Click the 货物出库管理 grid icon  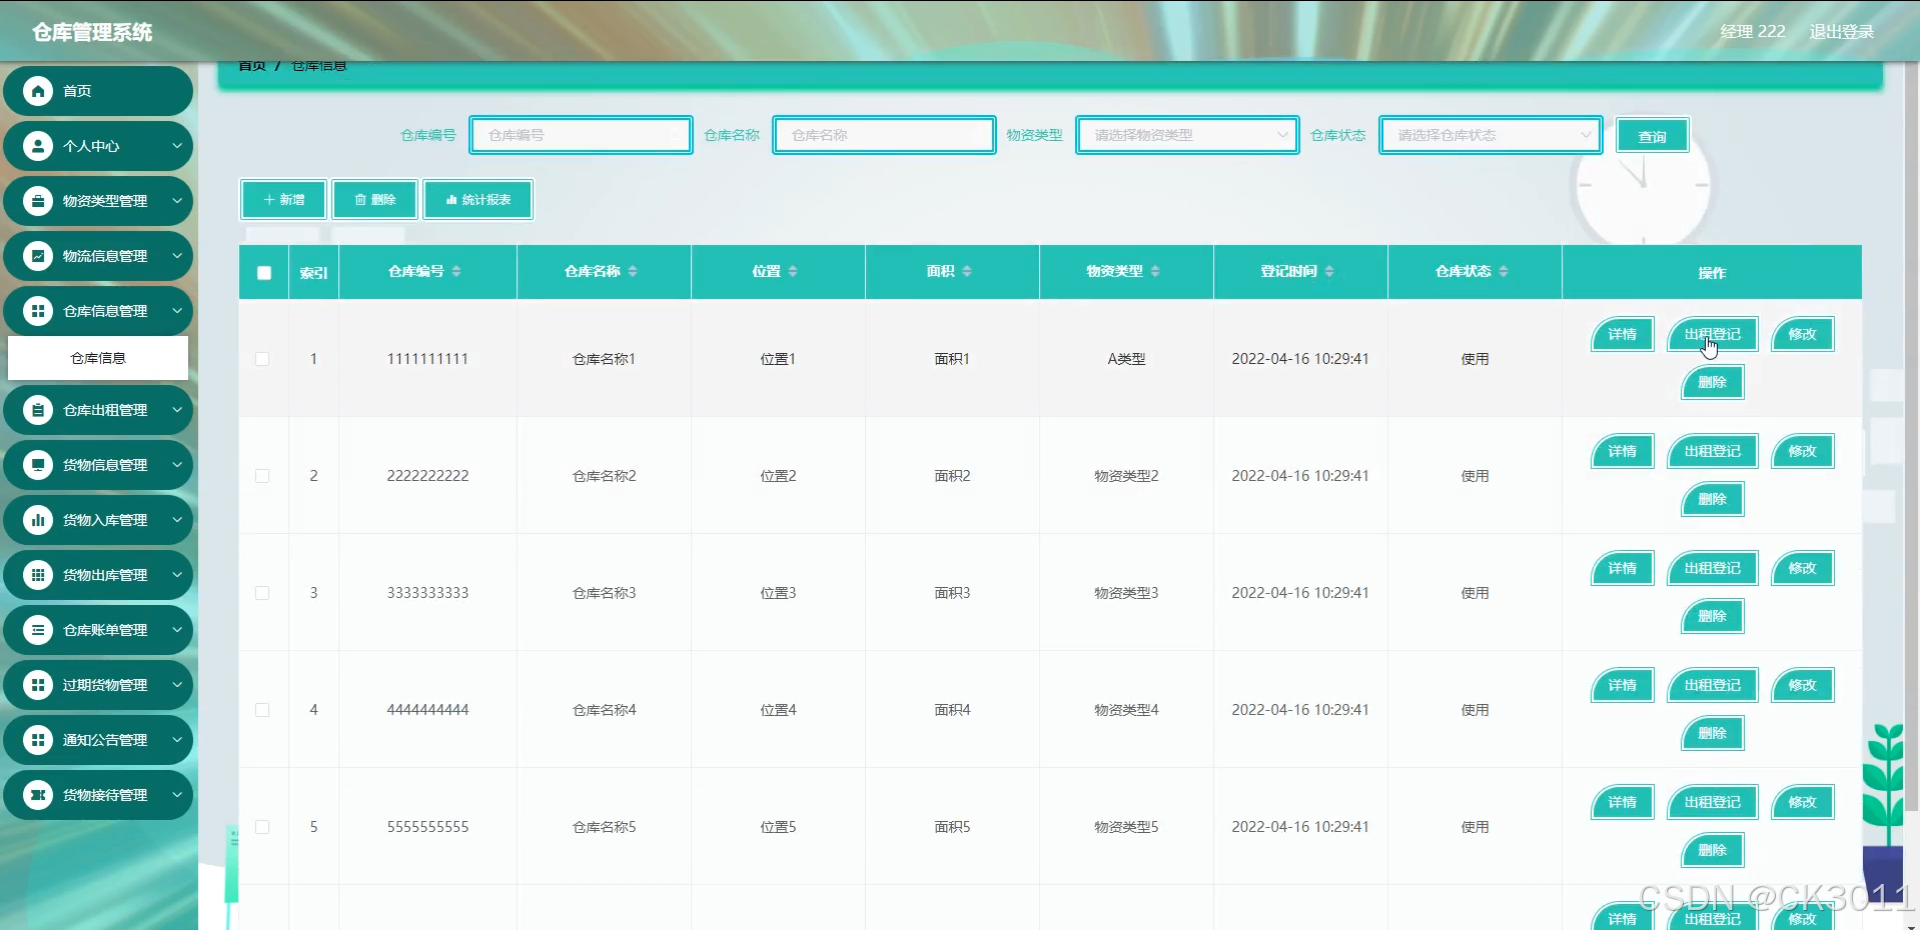[x=38, y=575]
